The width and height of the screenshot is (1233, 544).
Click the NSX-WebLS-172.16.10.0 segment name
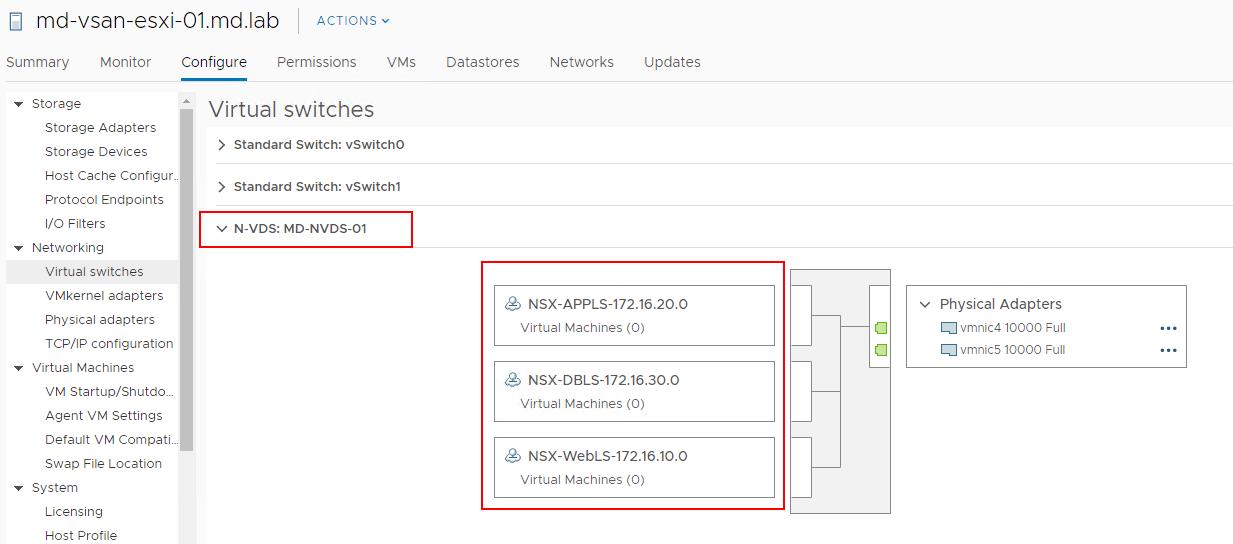[608, 456]
